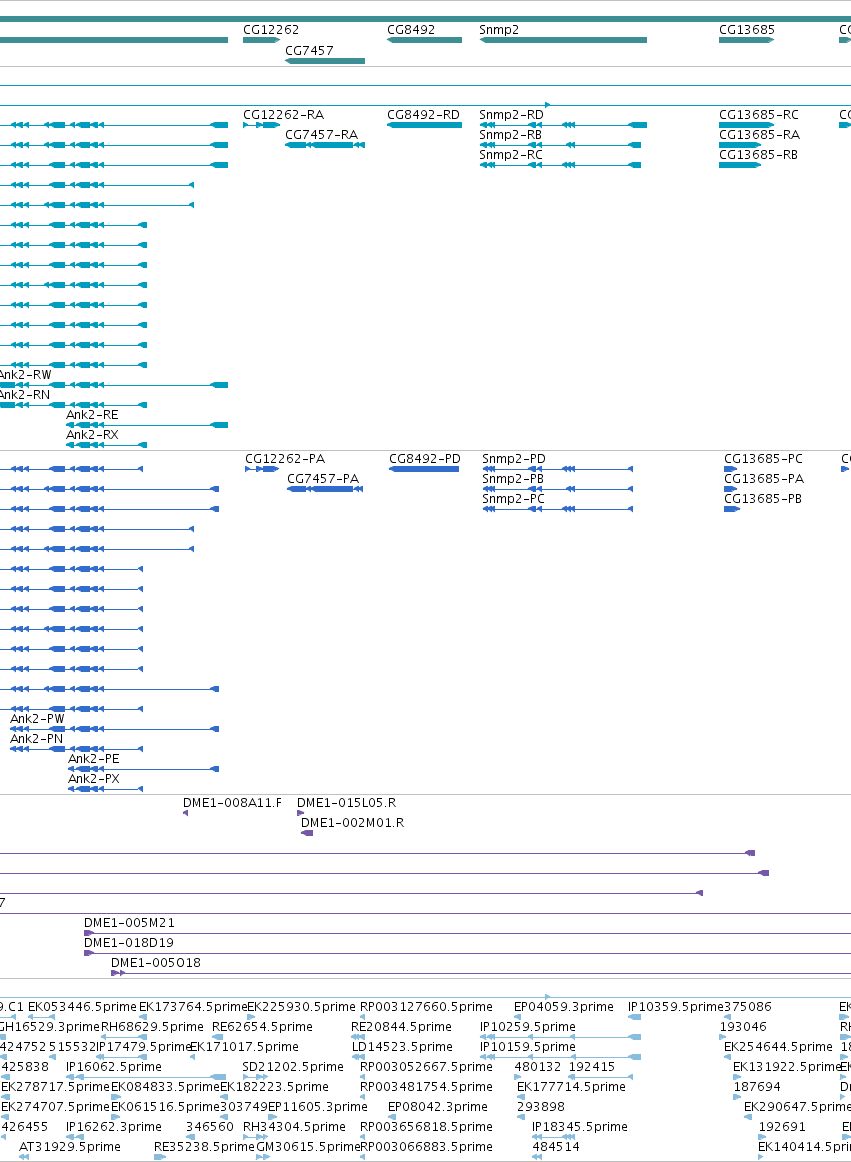Viewport: 851px width, 1162px height.
Task: Click EST RP003127660.5prime label
Action: [x=426, y=1007]
